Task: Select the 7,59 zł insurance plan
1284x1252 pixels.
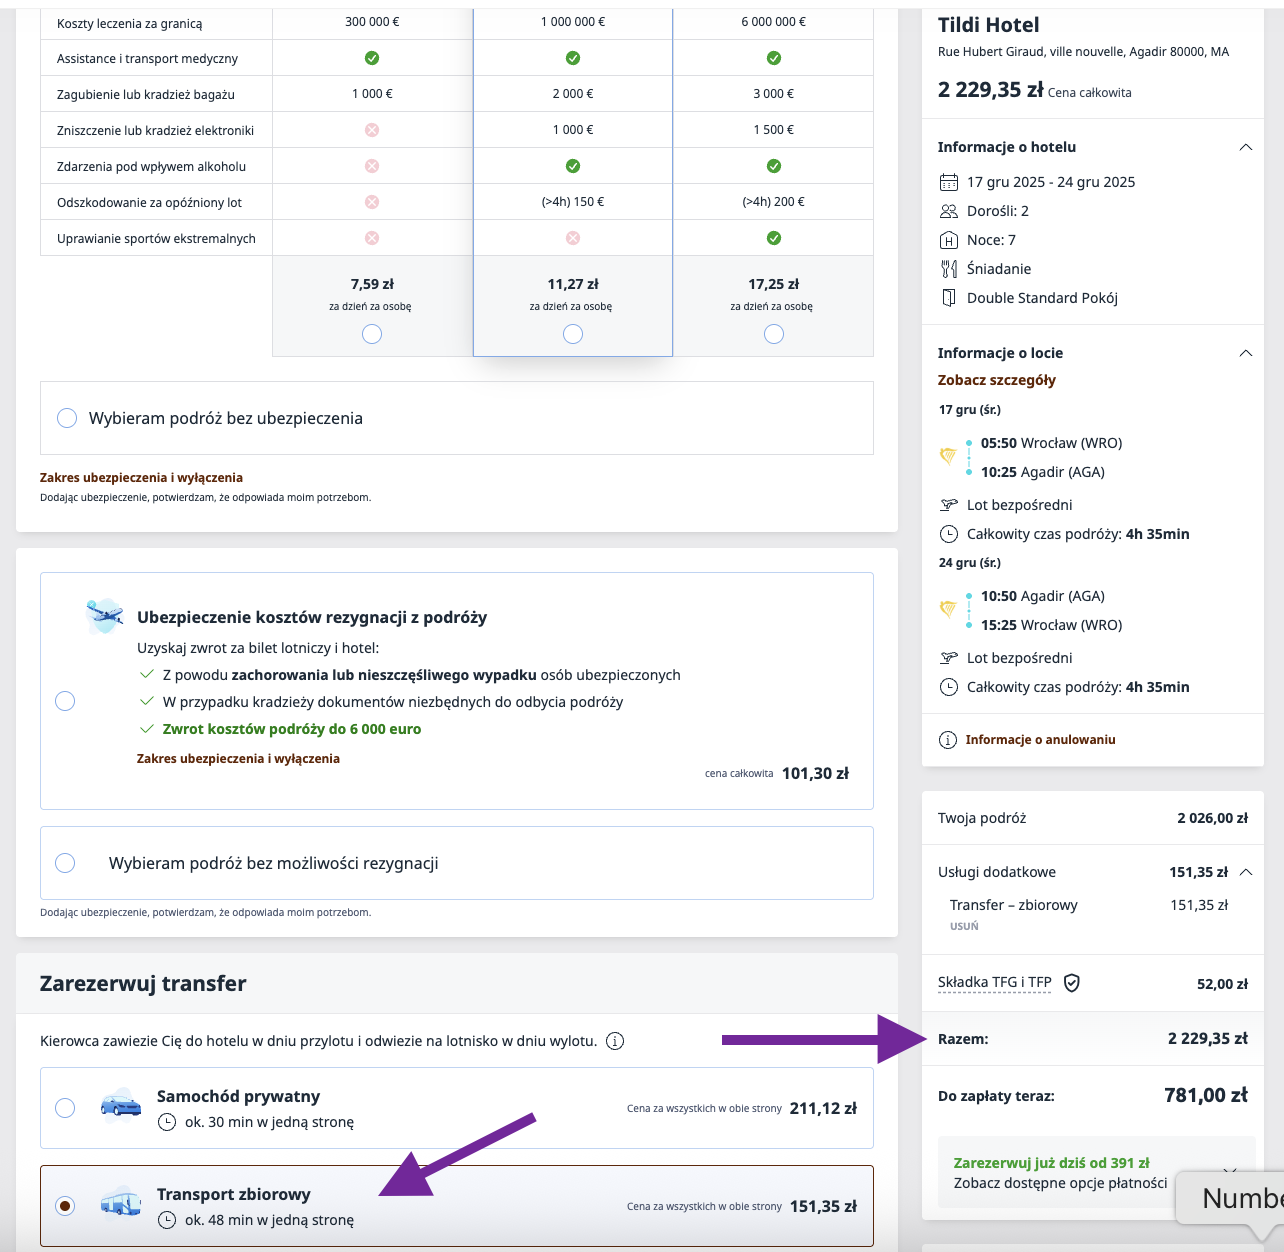Action: click(372, 334)
